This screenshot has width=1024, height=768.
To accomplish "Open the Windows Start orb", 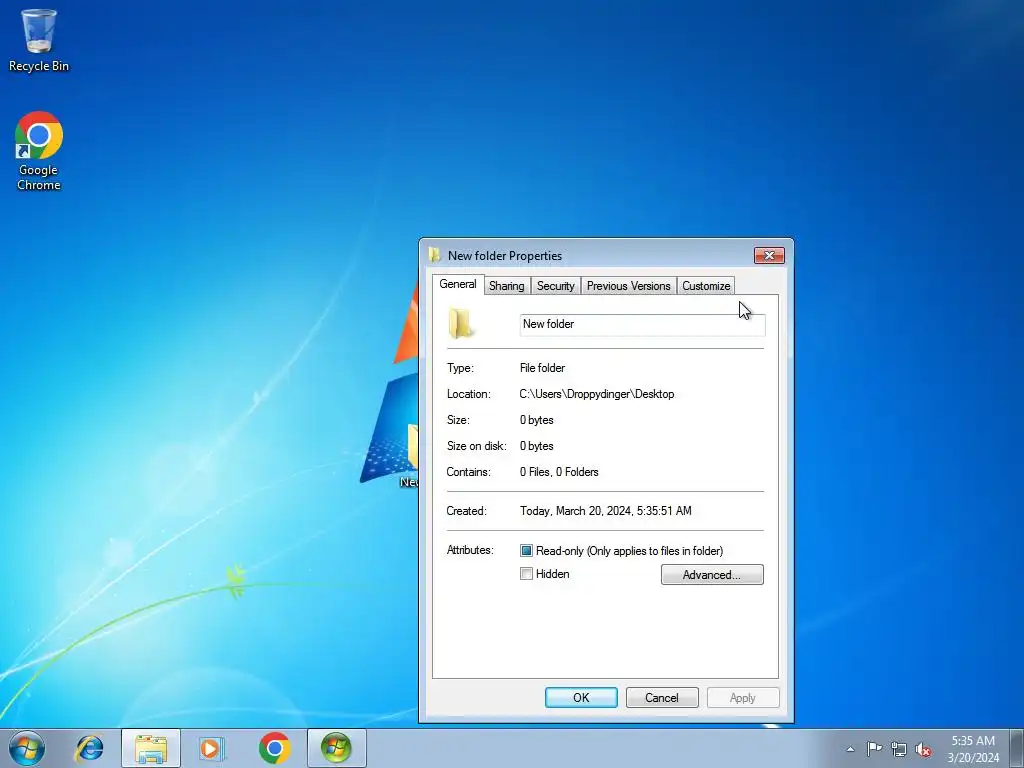I will [x=27, y=748].
